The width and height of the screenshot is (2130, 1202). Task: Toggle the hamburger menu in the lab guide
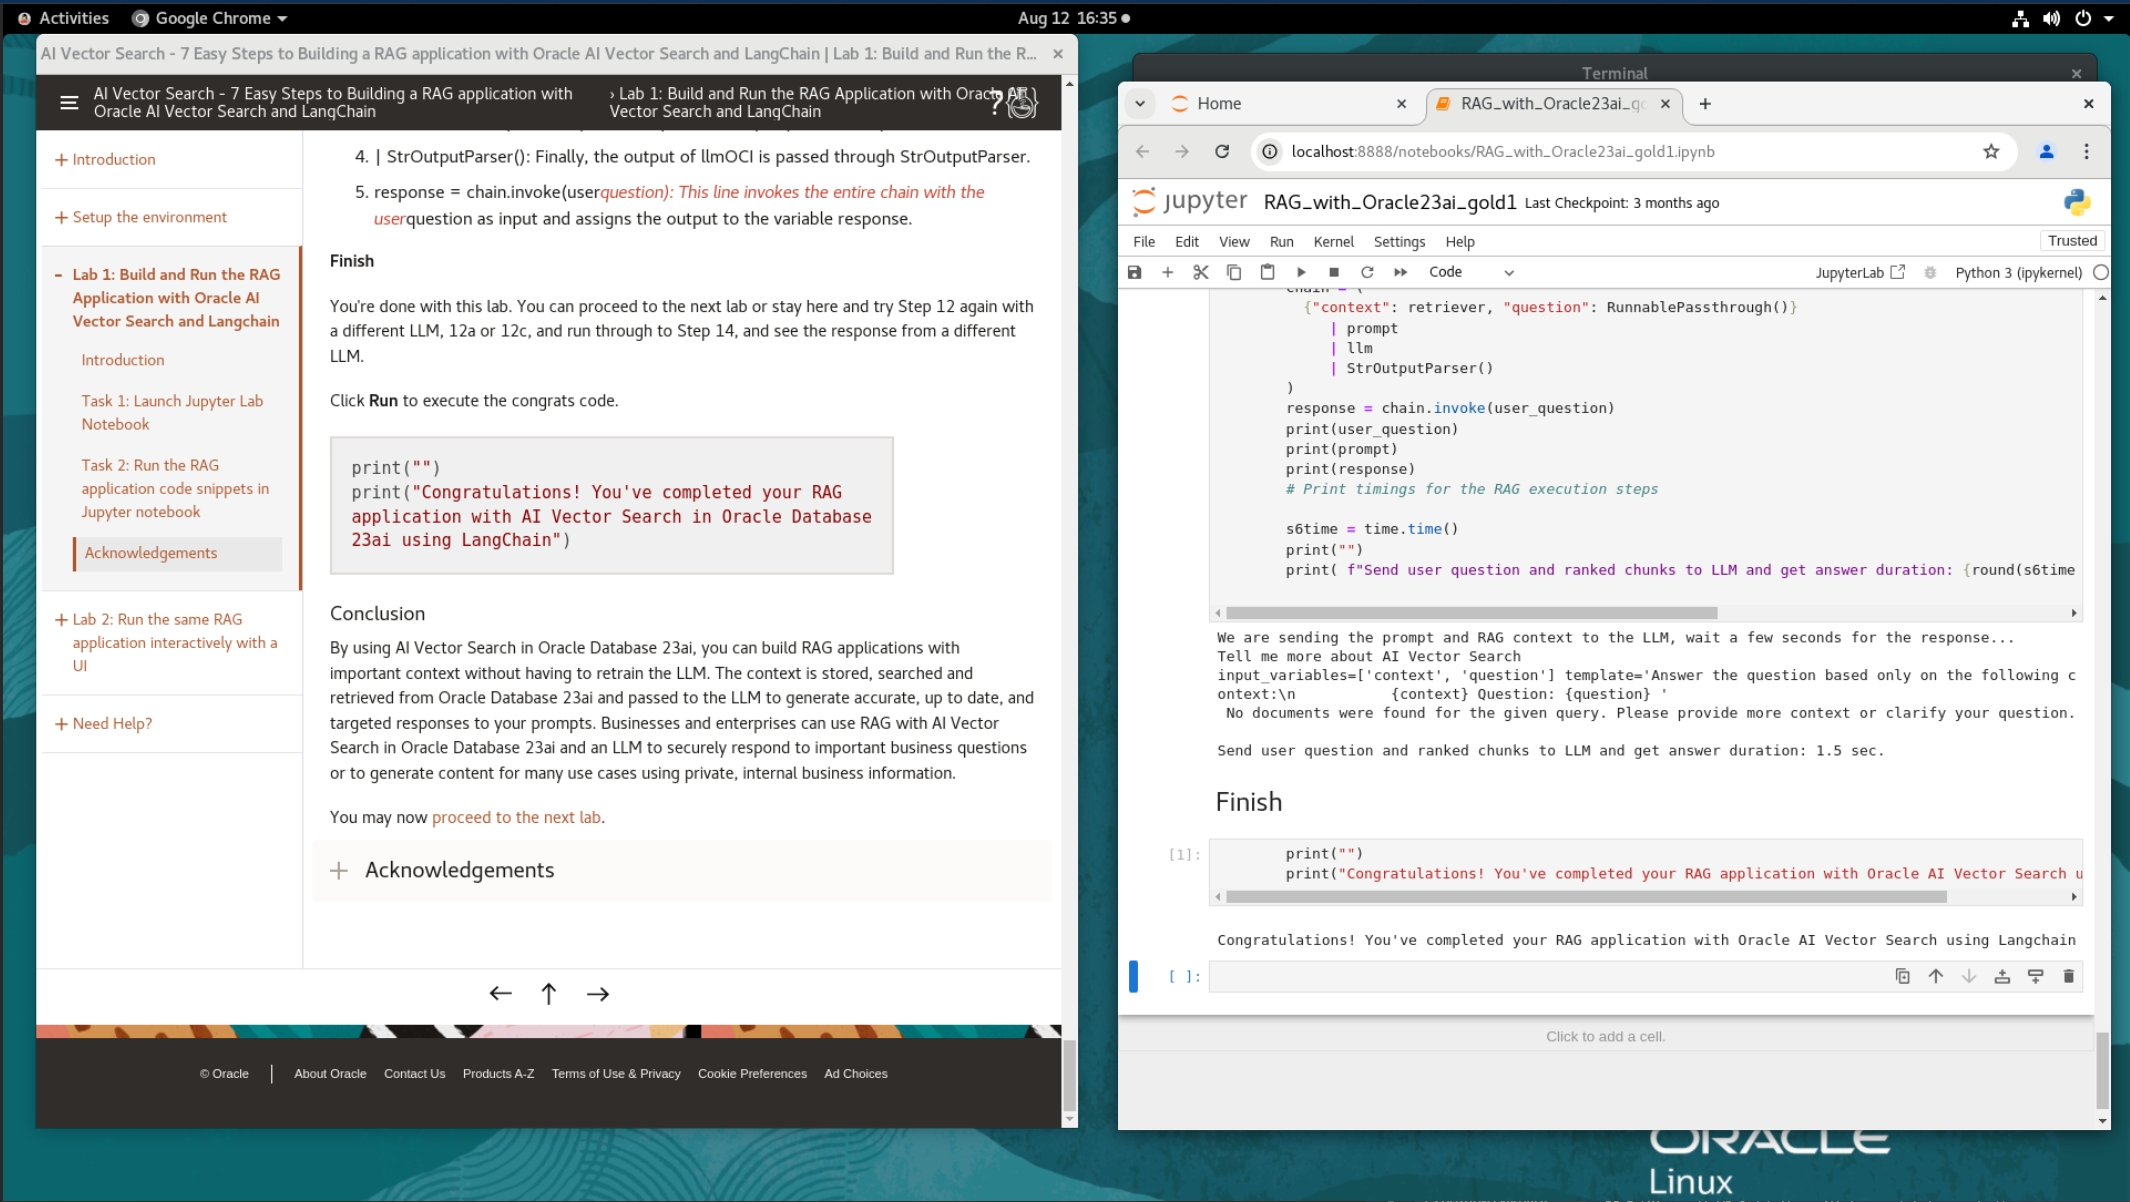pyautogui.click(x=69, y=102)
